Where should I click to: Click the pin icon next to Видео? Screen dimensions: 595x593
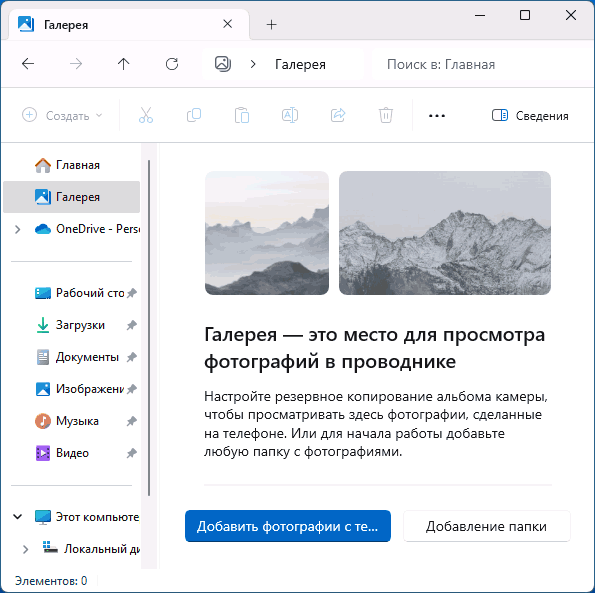pyautogui.click(x=132, y=453)
